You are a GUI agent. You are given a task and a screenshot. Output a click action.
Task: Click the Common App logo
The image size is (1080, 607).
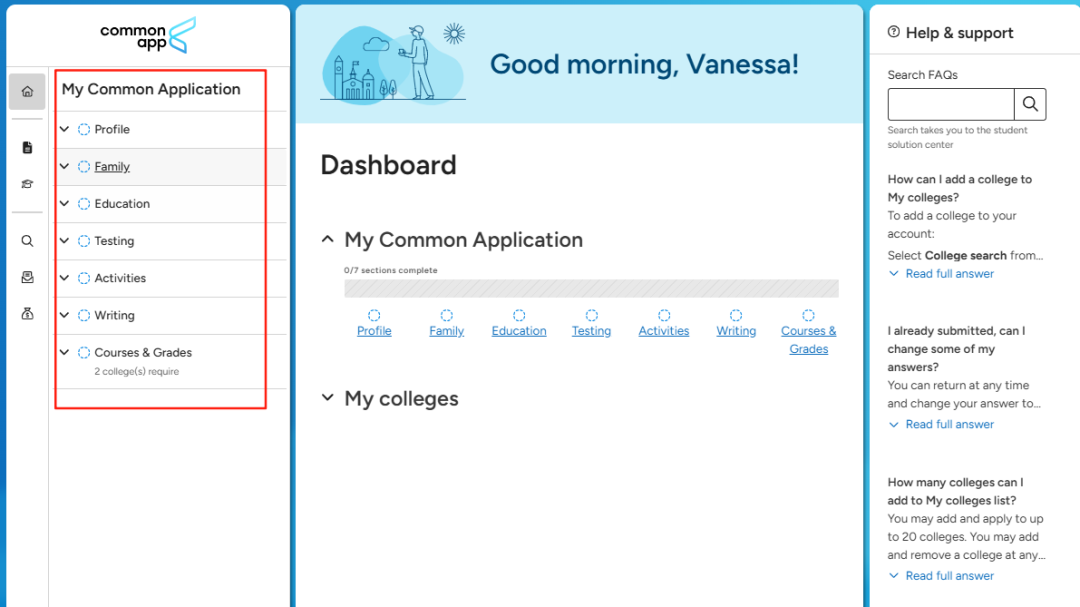point(148,34)
